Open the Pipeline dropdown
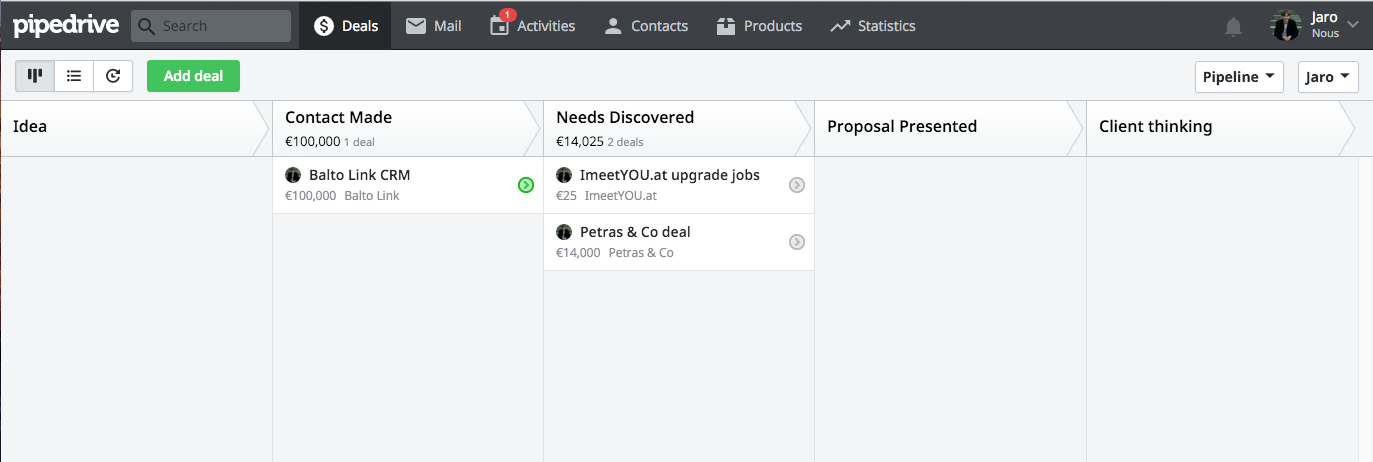The width and height of the screenshot is (1373, 462). point(1239,77)
